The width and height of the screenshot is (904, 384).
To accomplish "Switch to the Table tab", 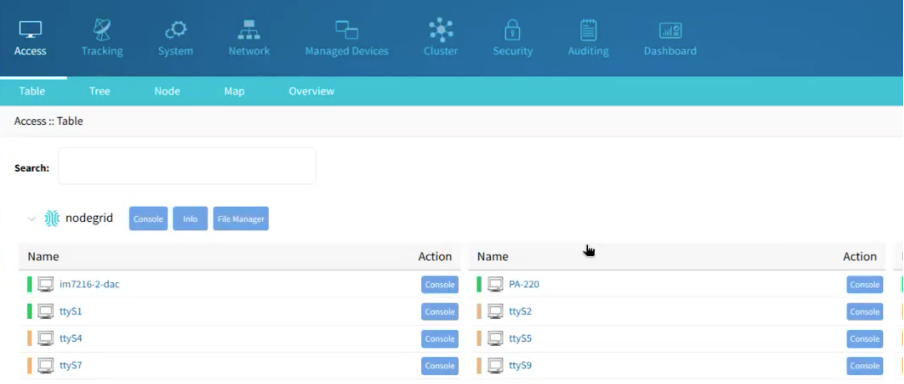I will click(32, 91).
